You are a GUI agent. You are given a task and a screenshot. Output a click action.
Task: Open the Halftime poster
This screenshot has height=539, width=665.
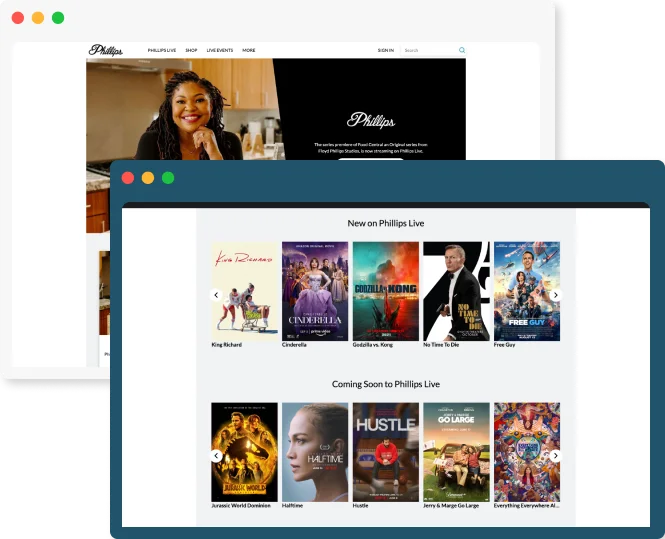tap(315, 452)
